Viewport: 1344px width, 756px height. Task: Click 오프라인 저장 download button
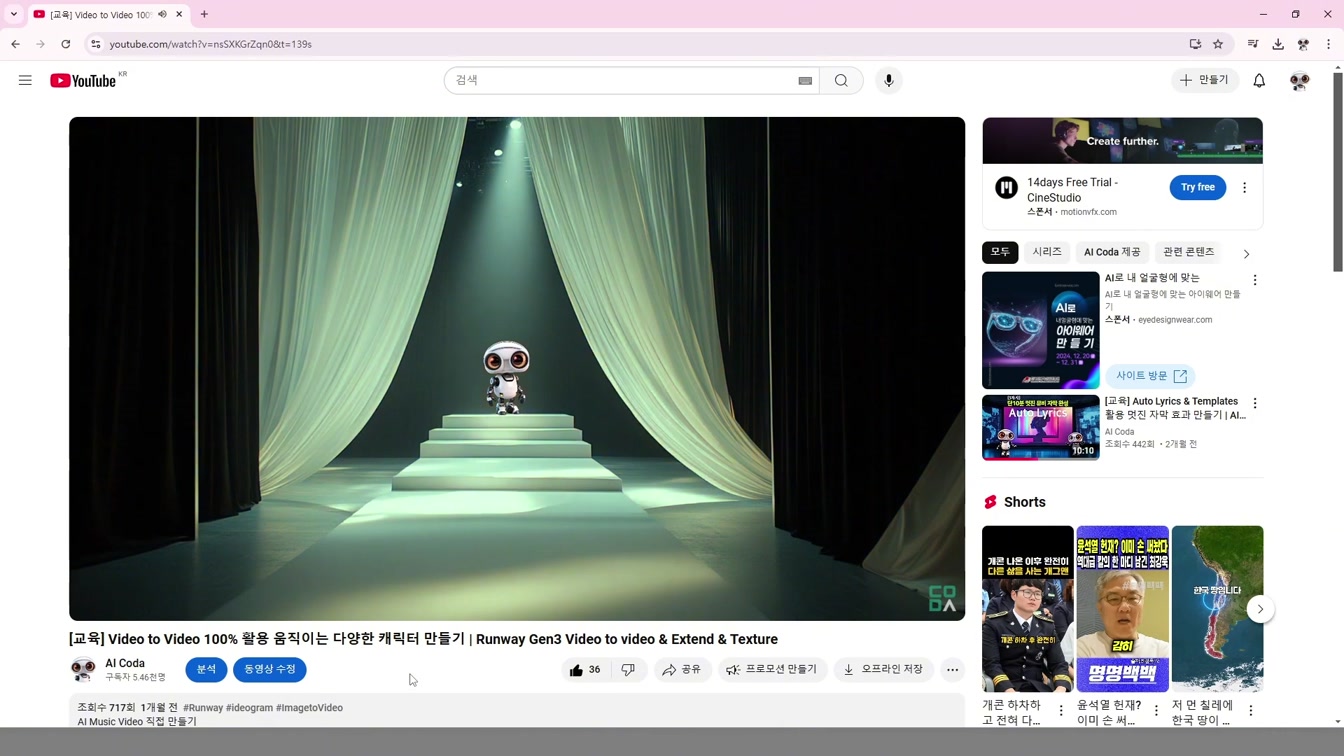click(884, 670)
